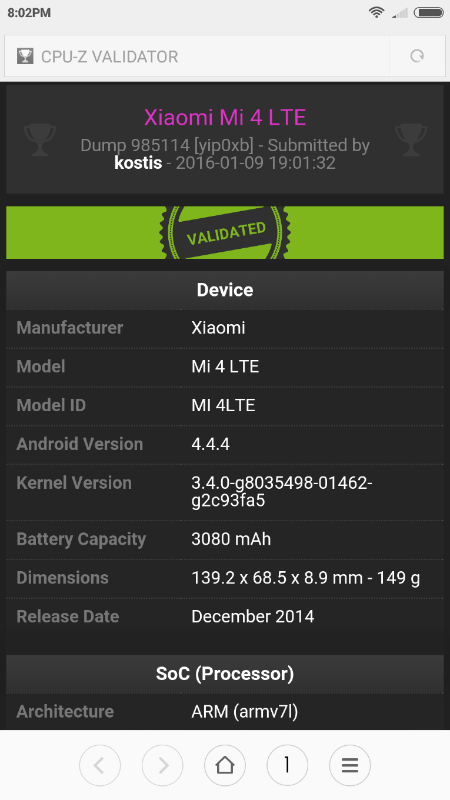Open the hamburger menu icon

coord(350,765)
